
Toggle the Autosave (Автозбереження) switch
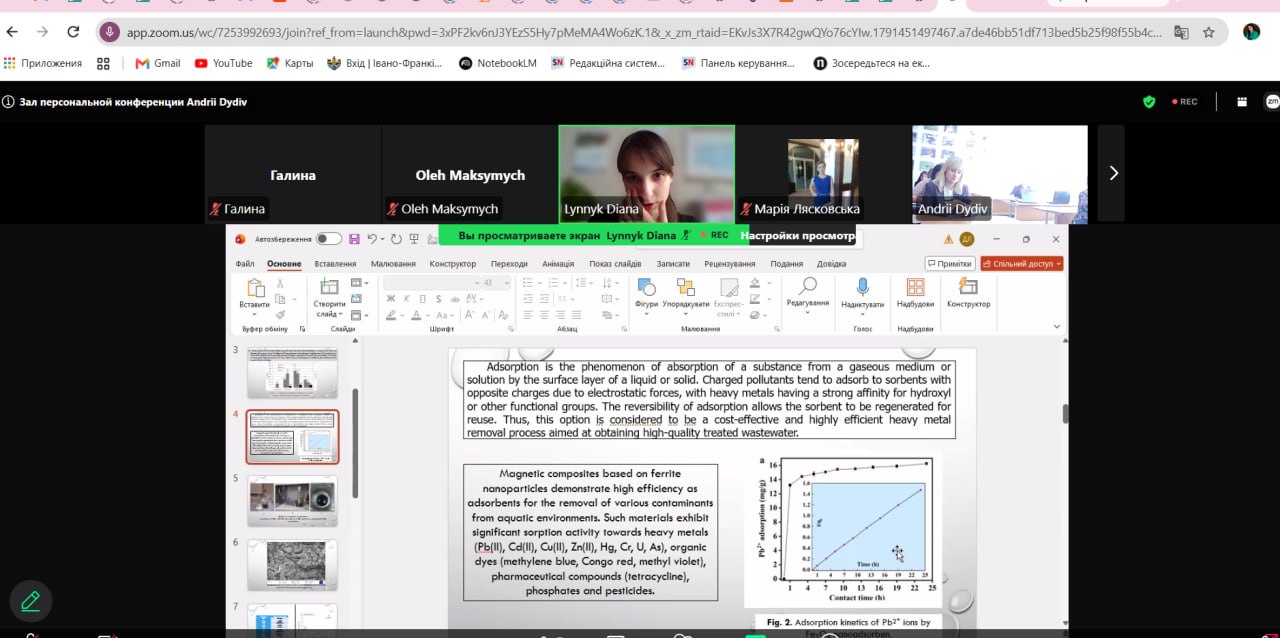pos(328,239)
